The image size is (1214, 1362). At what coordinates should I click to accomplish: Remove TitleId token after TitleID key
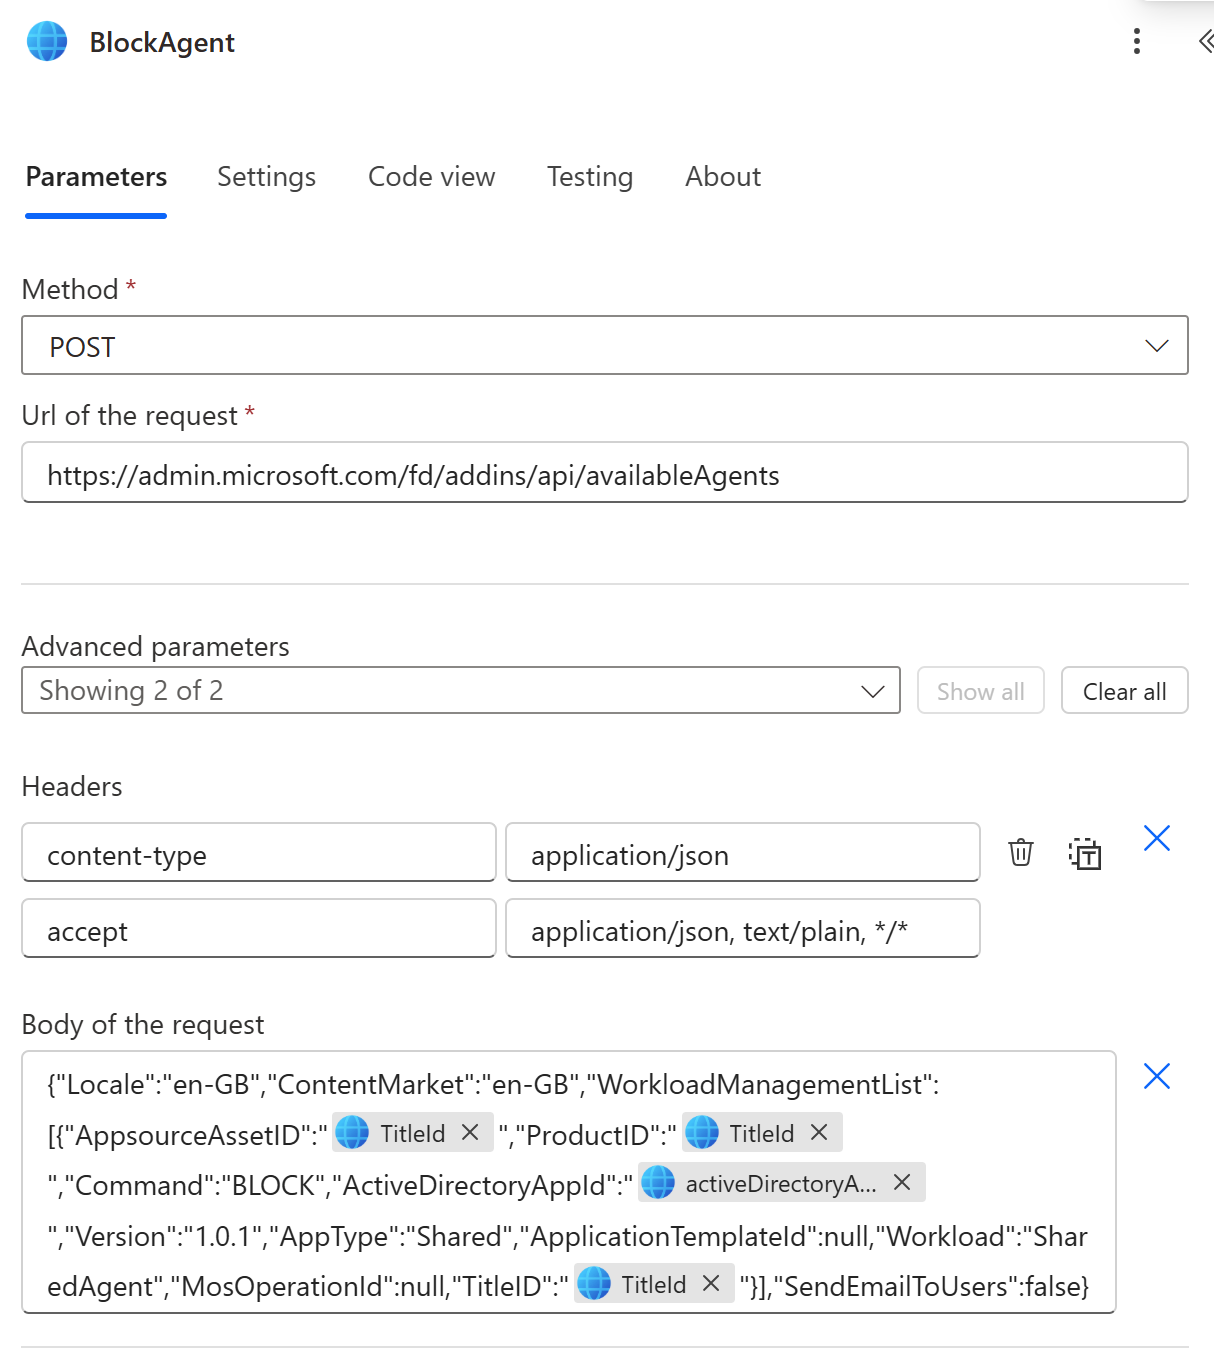(x=711, y=1284)
